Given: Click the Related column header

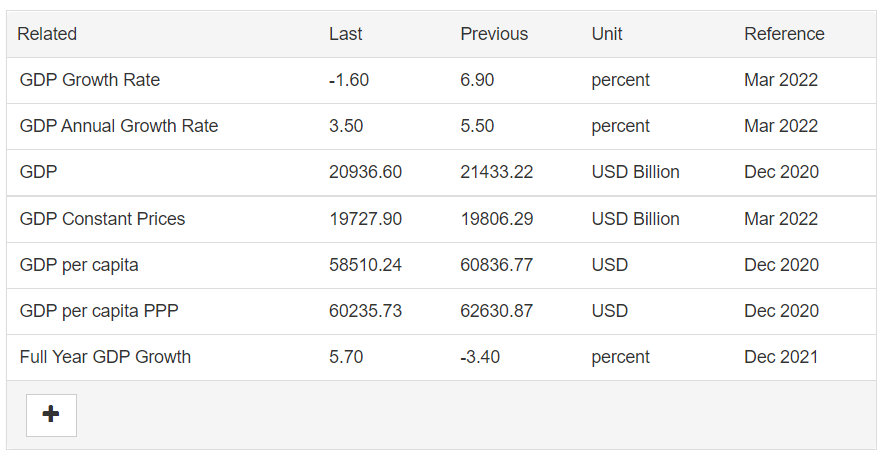Looking at the screenshot, I should point(47,34).
